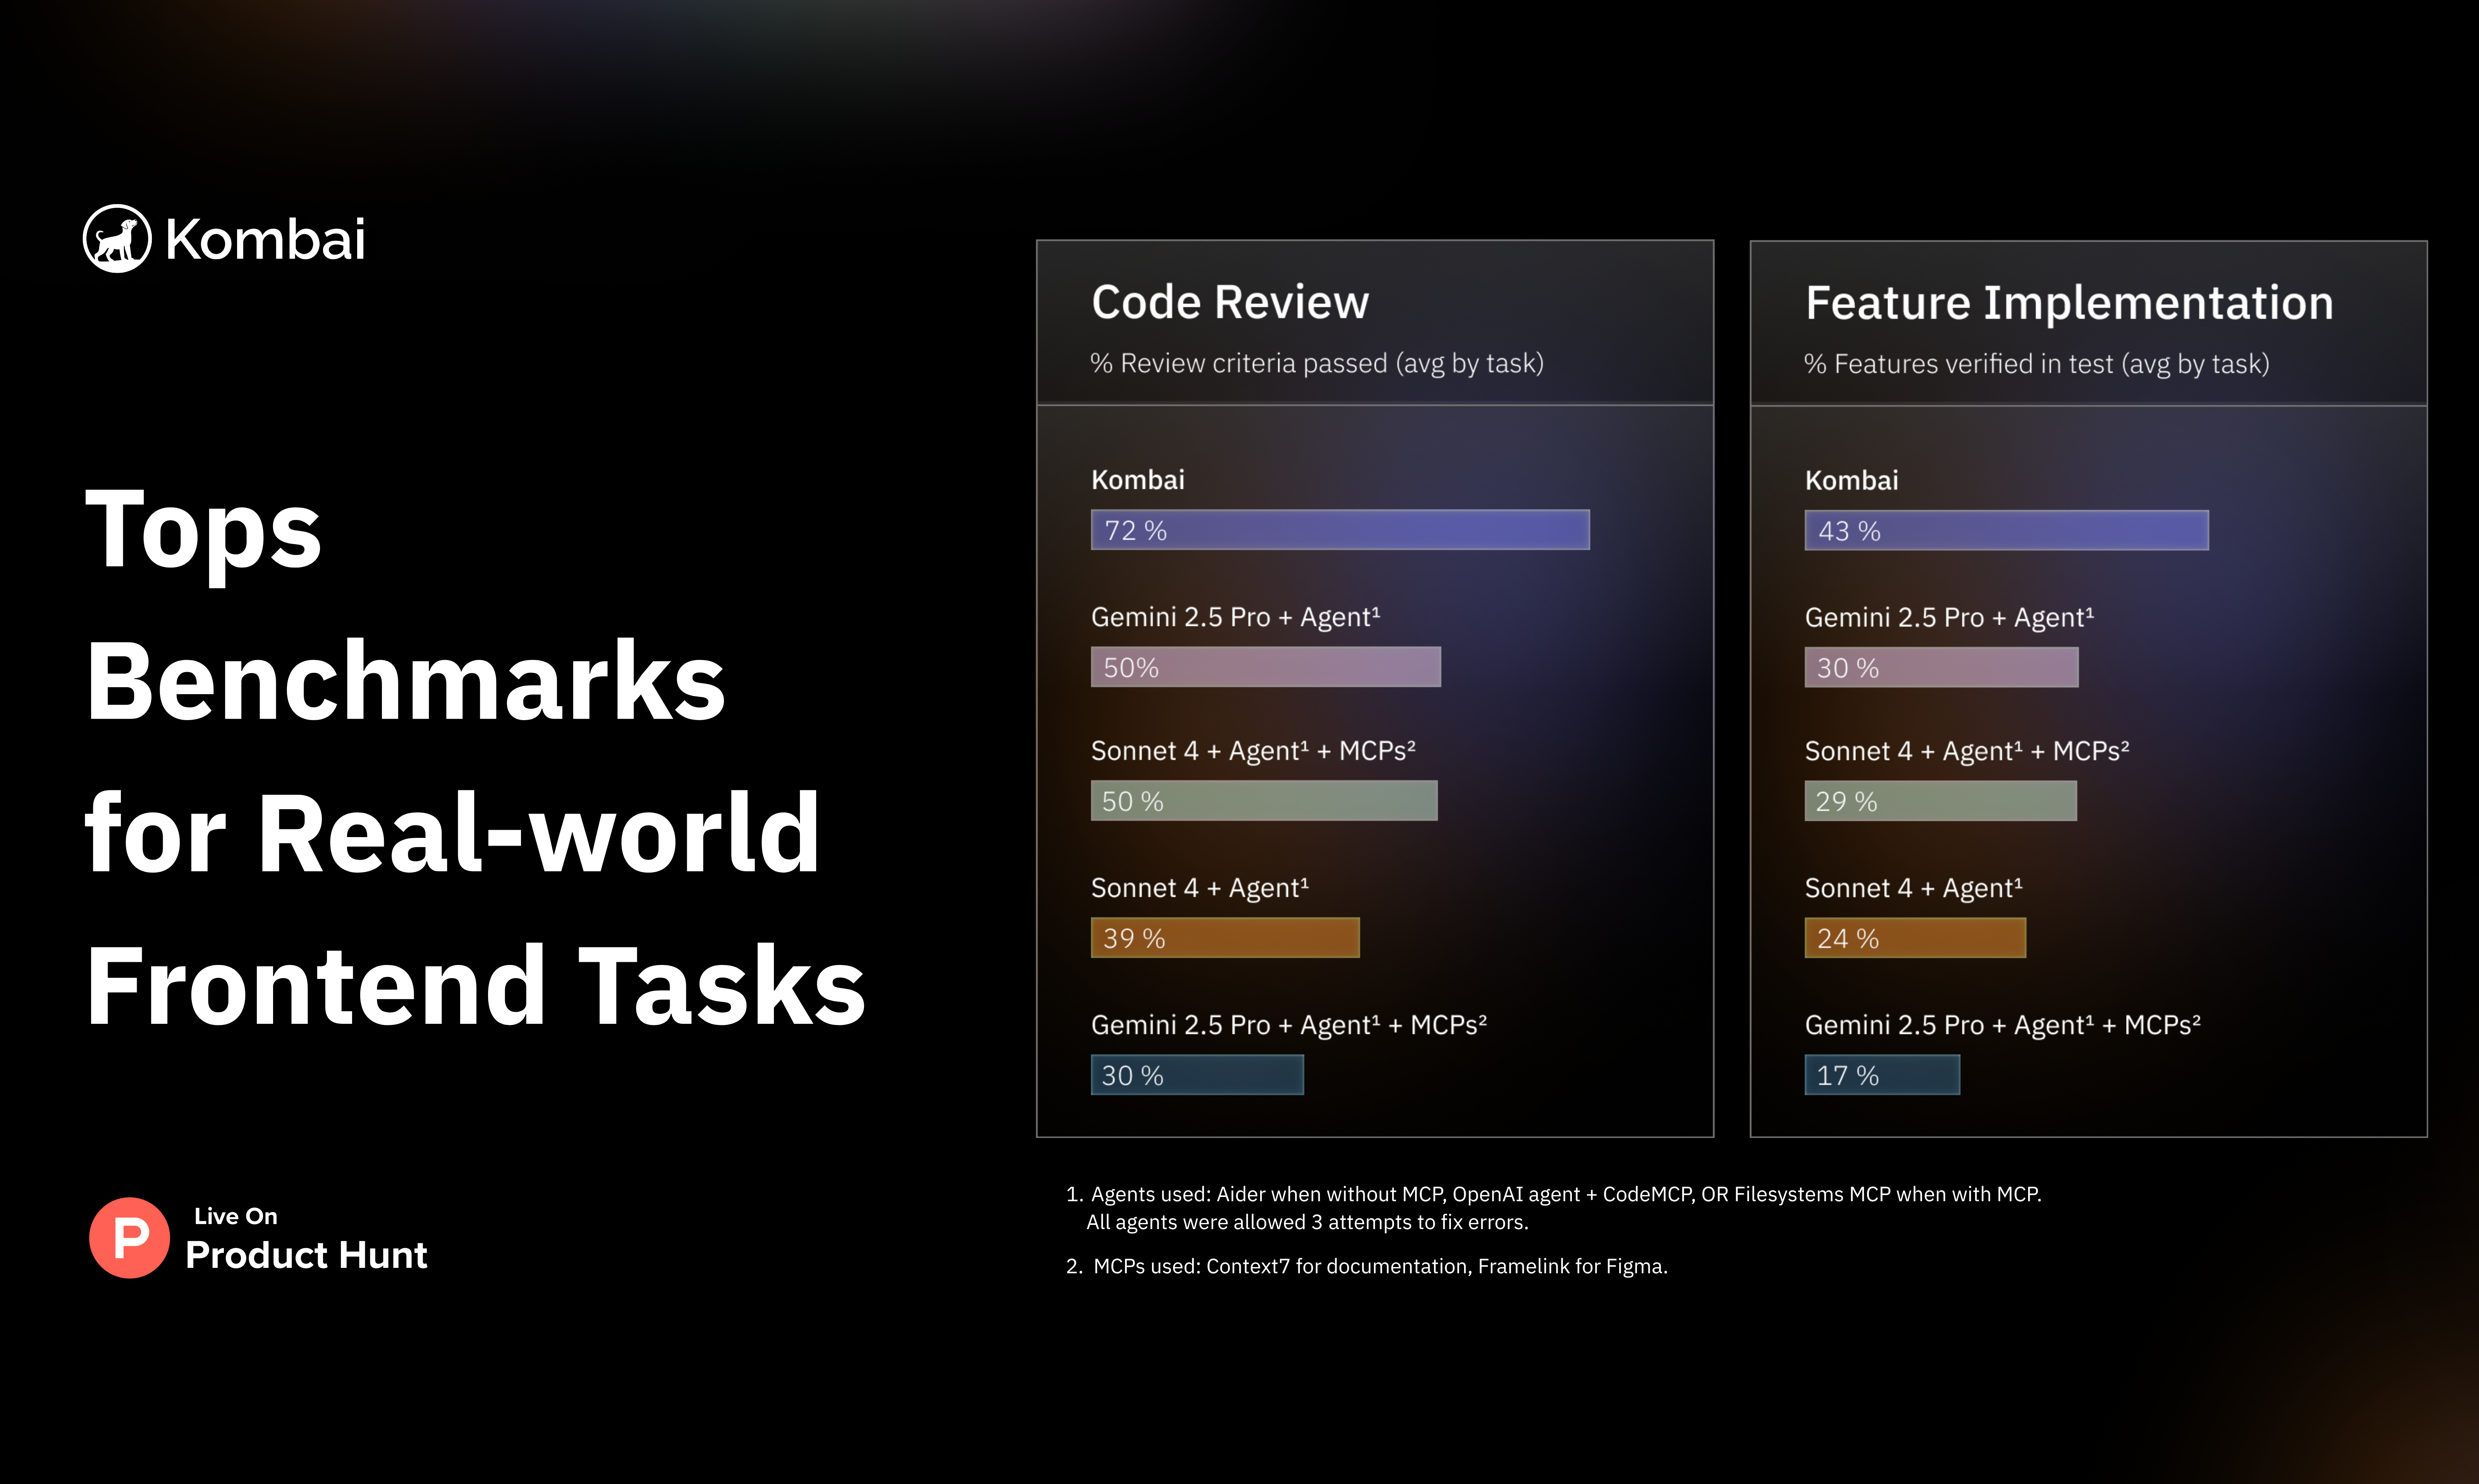The height and width of the screenshot is (1484, 2479).
Task: Click Kombai label in Feature Implementation
Action: (x=1852, y=481)
